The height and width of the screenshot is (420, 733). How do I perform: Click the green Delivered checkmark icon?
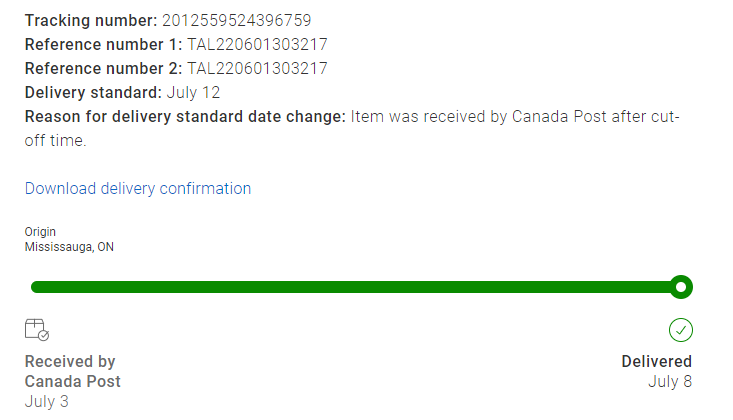pos(681,330)
